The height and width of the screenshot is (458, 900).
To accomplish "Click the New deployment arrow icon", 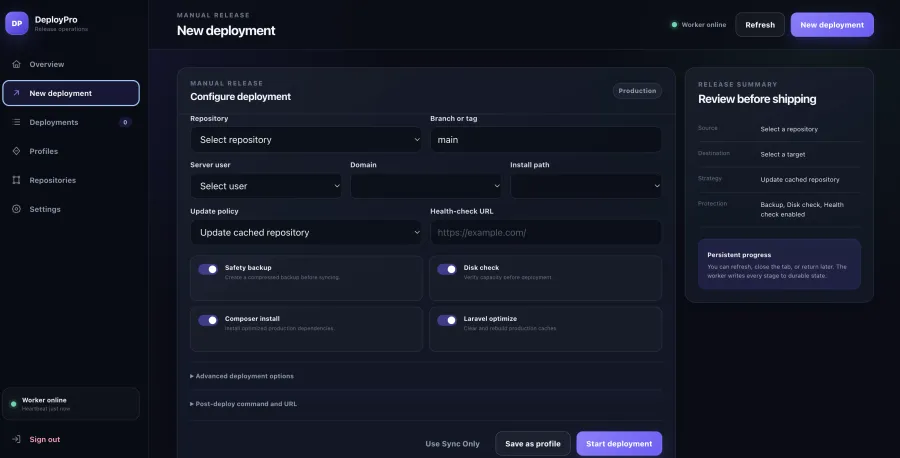I will point(16,93).
